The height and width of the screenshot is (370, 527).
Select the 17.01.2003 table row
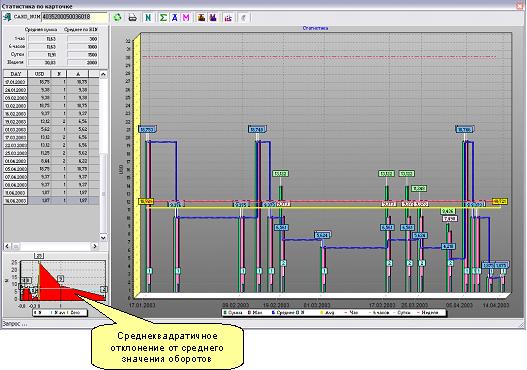point(51,82)
